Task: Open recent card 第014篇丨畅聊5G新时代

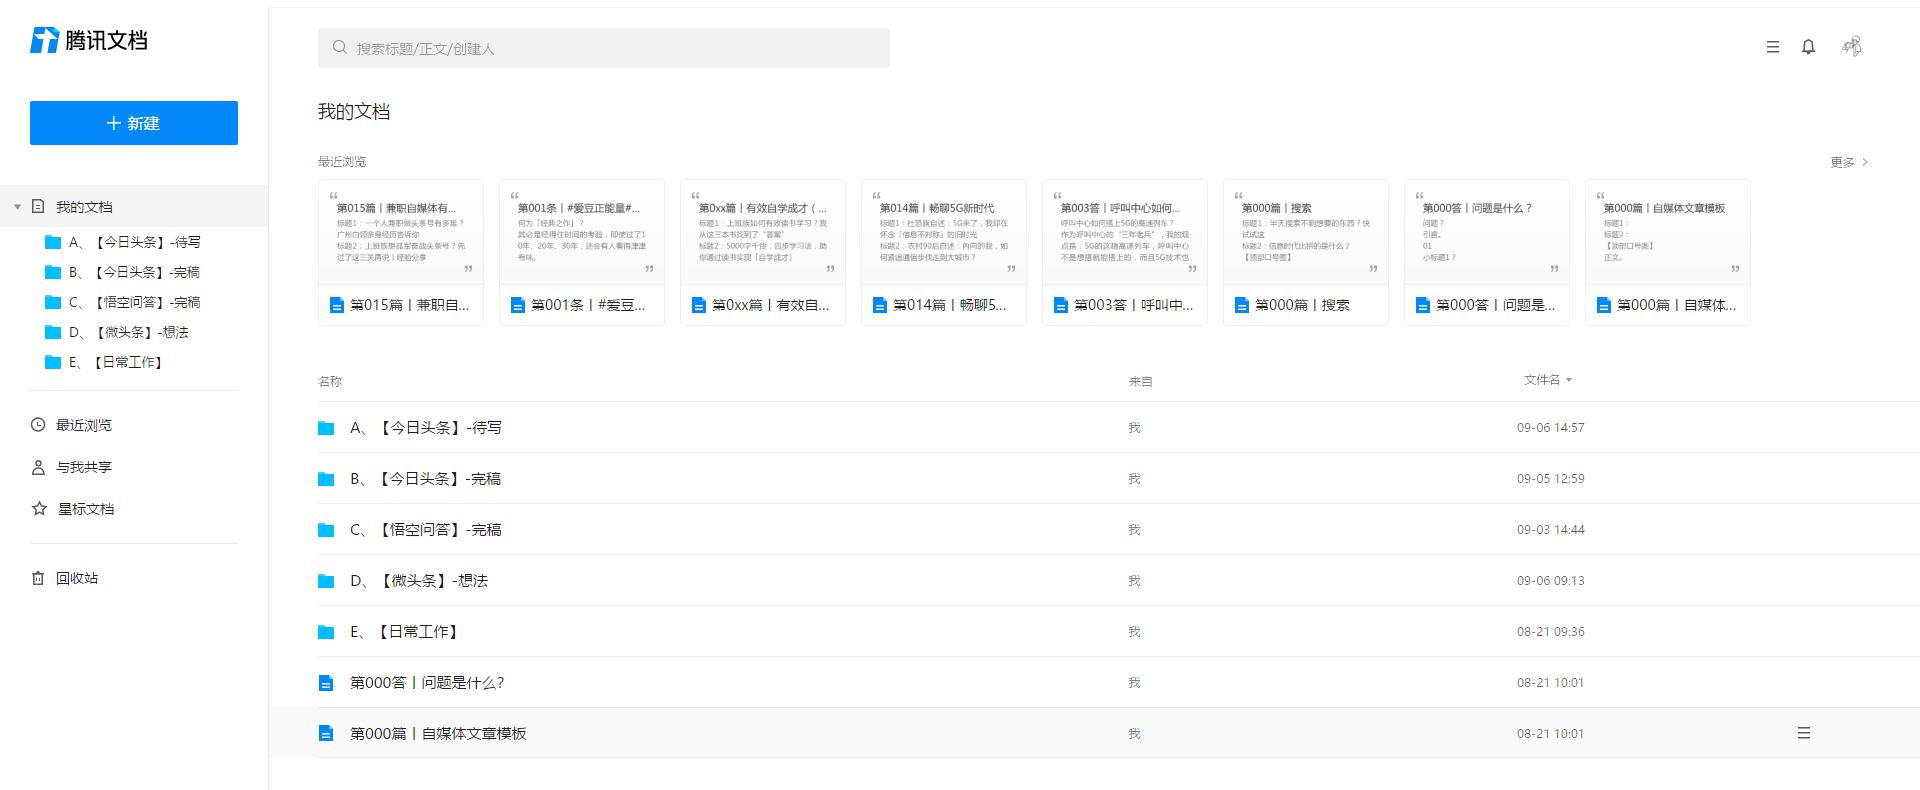Action: click(944, 252)
